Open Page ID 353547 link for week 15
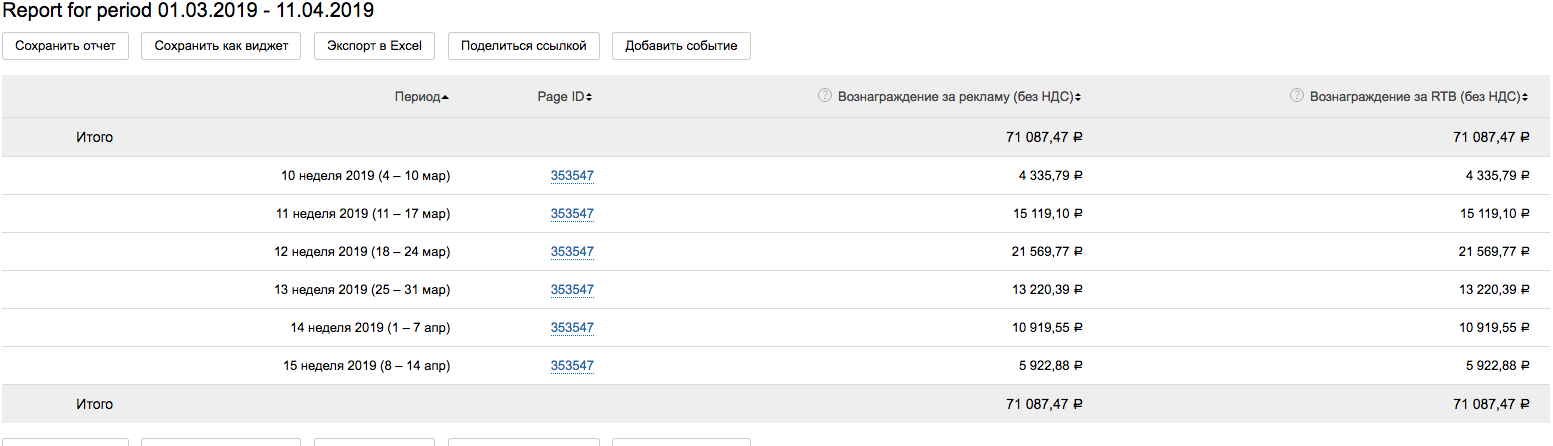 point(572,366)
